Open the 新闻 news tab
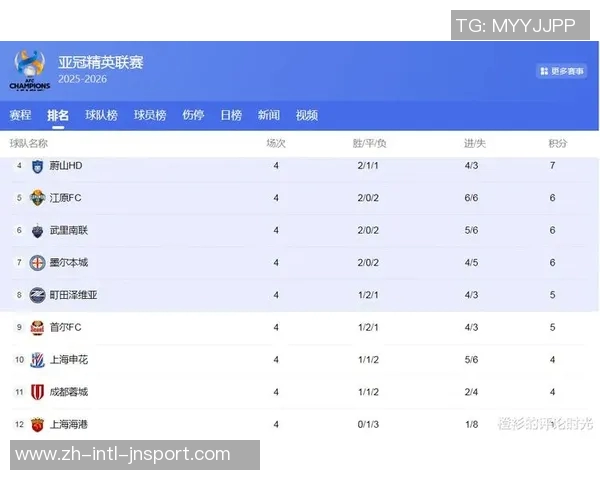The image size is (600, 480). click(x=269, y=115)
